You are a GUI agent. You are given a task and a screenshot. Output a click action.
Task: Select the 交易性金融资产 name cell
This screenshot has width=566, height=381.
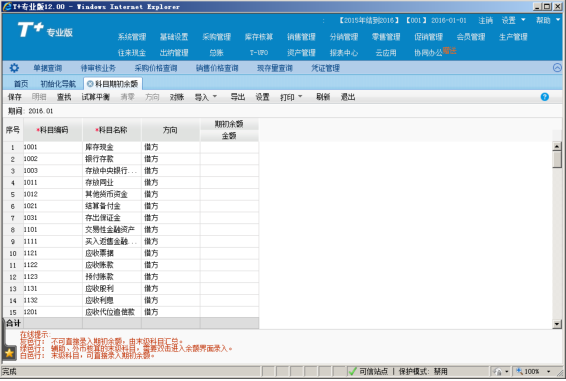coord(112,230)
